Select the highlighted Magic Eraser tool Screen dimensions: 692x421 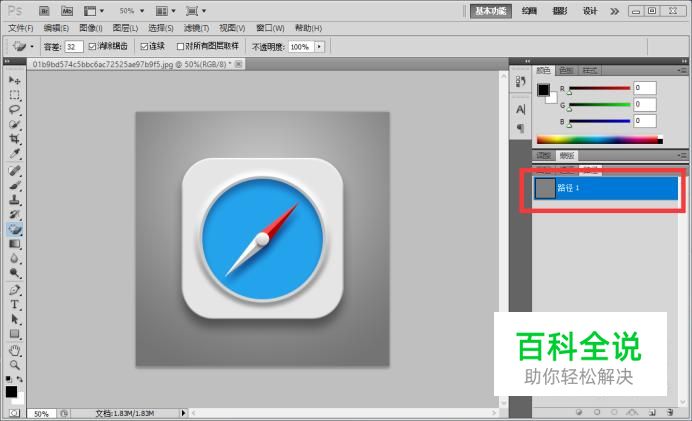(x=15, y=229)
